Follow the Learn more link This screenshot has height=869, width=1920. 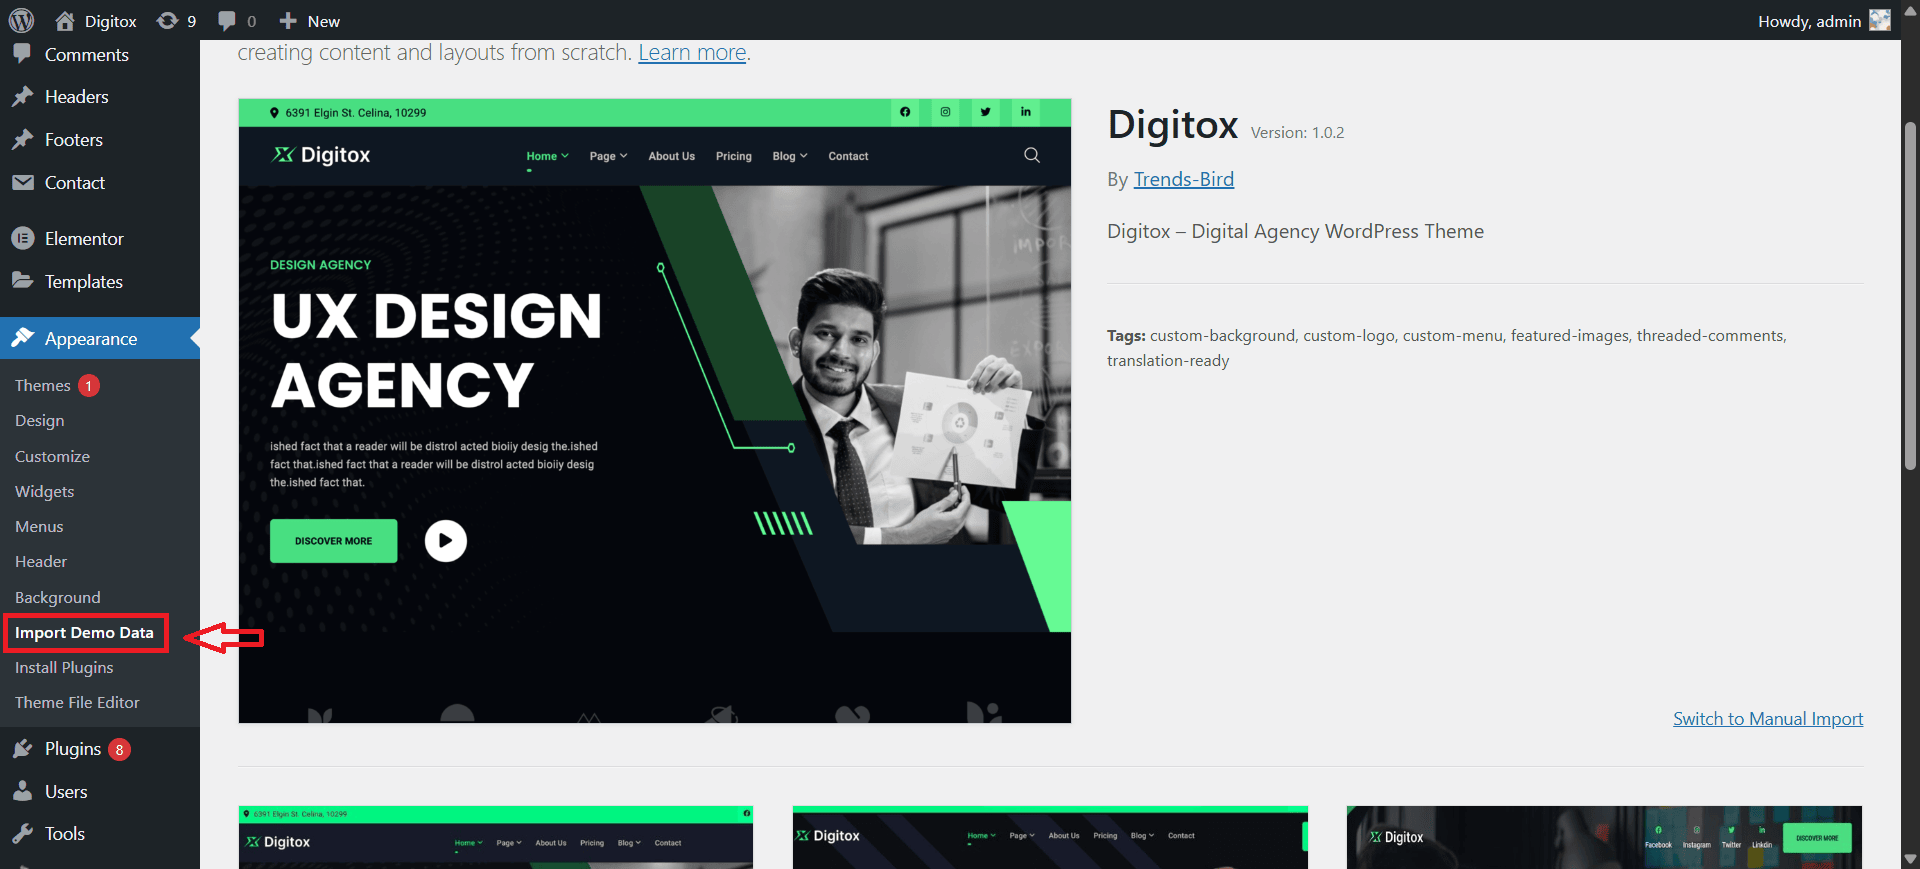pyautogui.click(x=692, y=53)
